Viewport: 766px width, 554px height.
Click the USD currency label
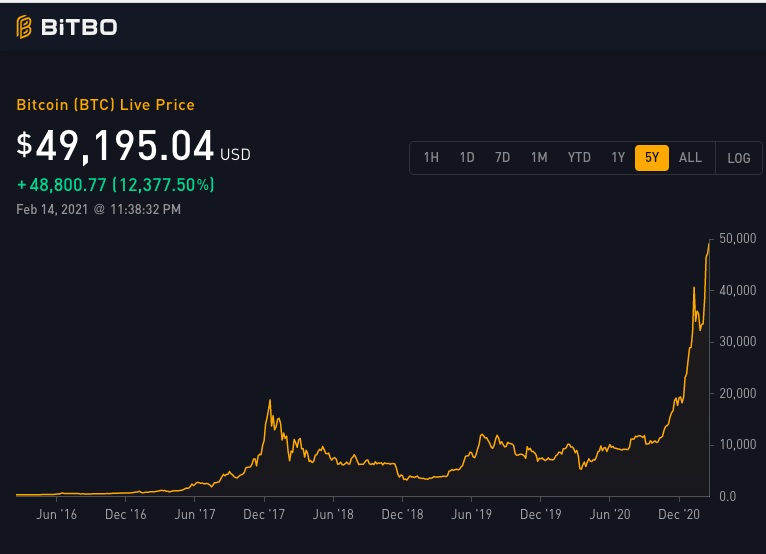coord(235,155)
